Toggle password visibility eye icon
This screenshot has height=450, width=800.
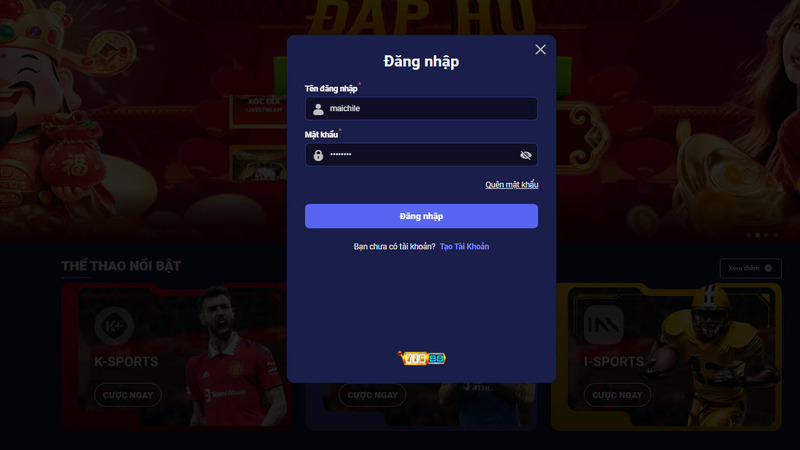tap(526, 155)
